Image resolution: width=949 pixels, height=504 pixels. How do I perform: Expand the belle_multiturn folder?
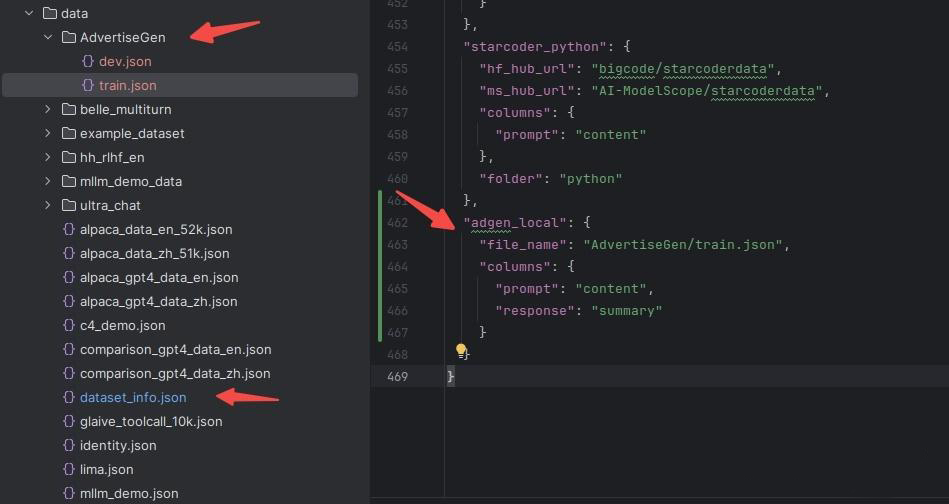click(x=48, y=110)
